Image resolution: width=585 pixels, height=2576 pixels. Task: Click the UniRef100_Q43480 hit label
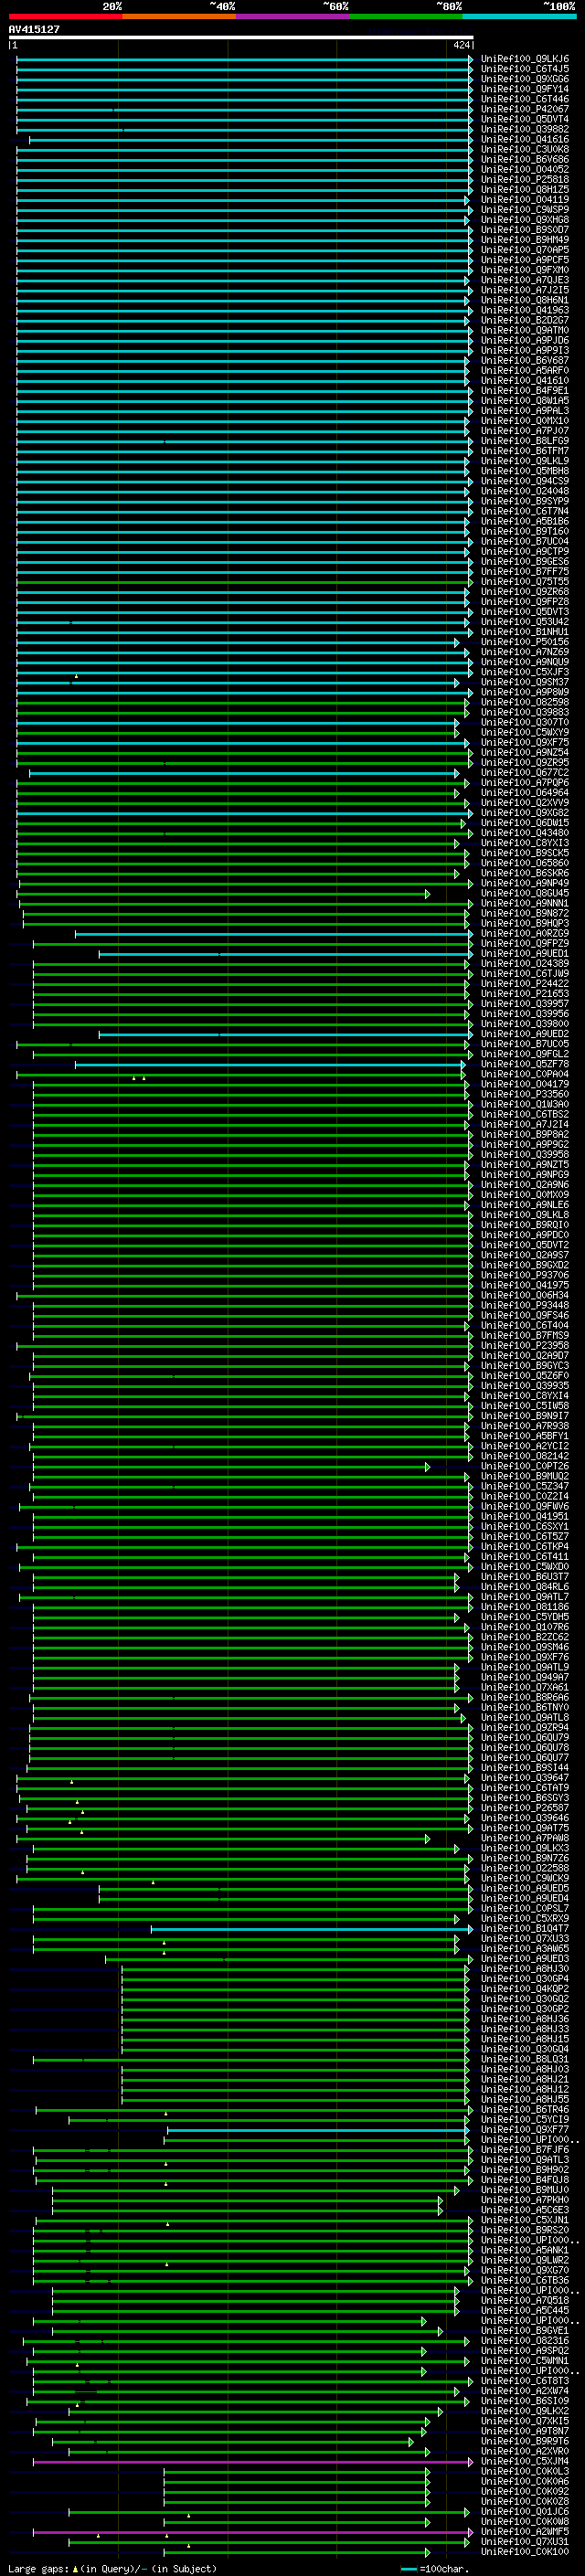pyautogui.click(x=525, y=832)
